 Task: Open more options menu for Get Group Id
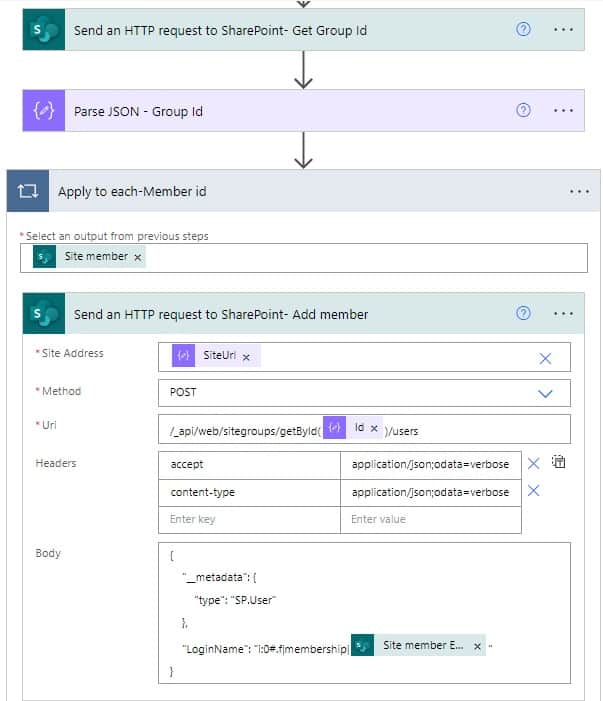click(x=563, y=30)
